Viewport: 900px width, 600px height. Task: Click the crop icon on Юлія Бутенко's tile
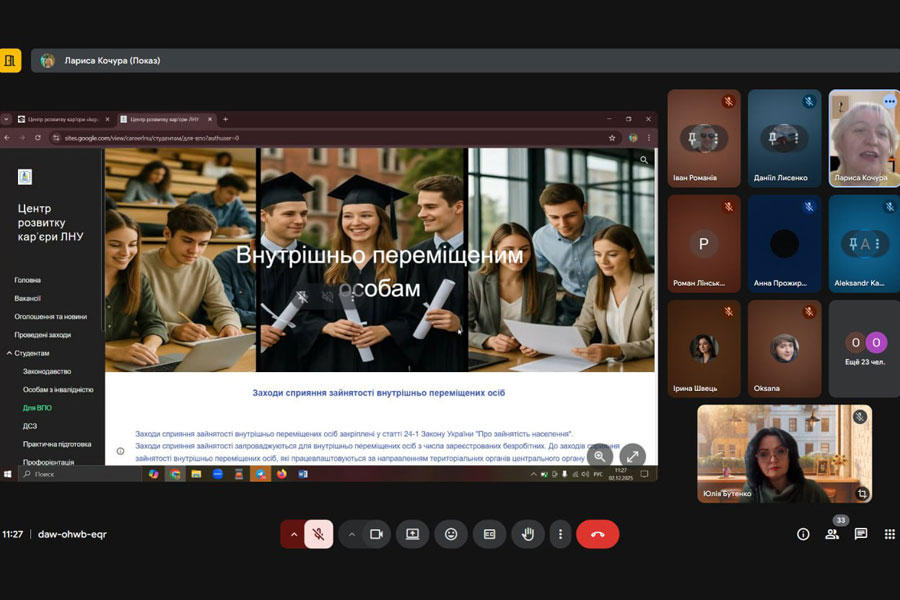pos(862,493)
